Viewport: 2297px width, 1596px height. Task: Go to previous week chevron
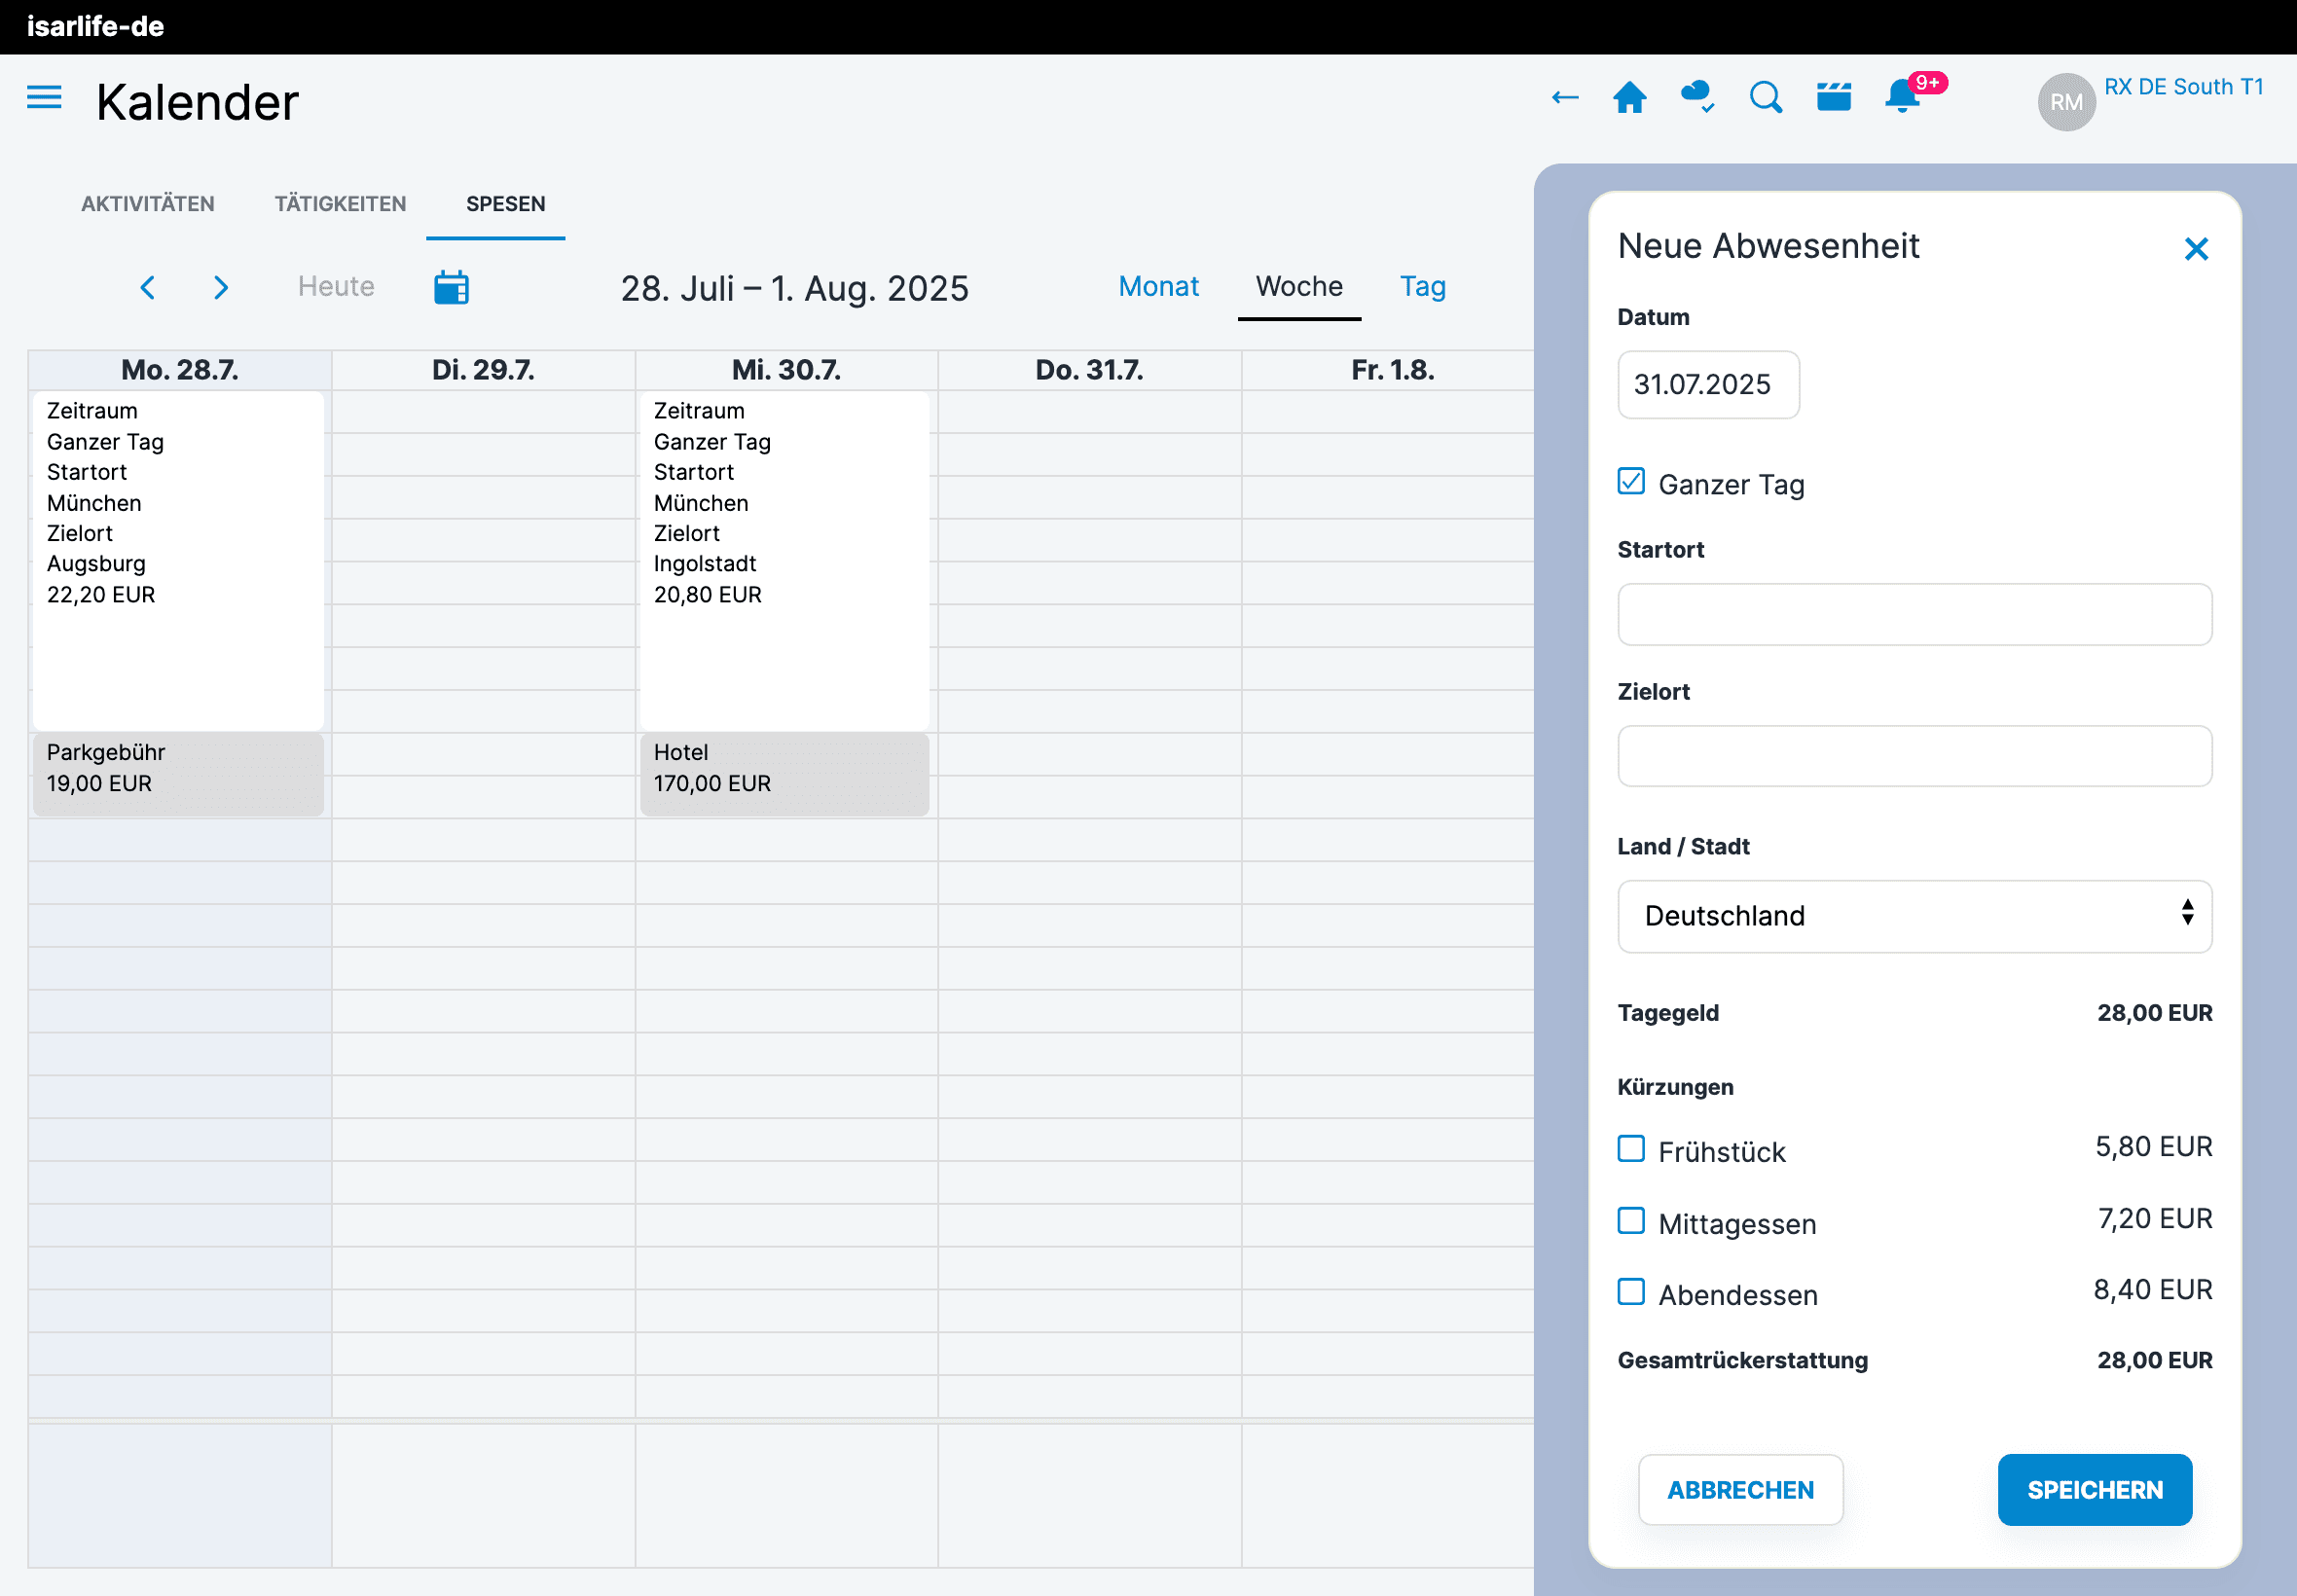[x=148, y=288]
